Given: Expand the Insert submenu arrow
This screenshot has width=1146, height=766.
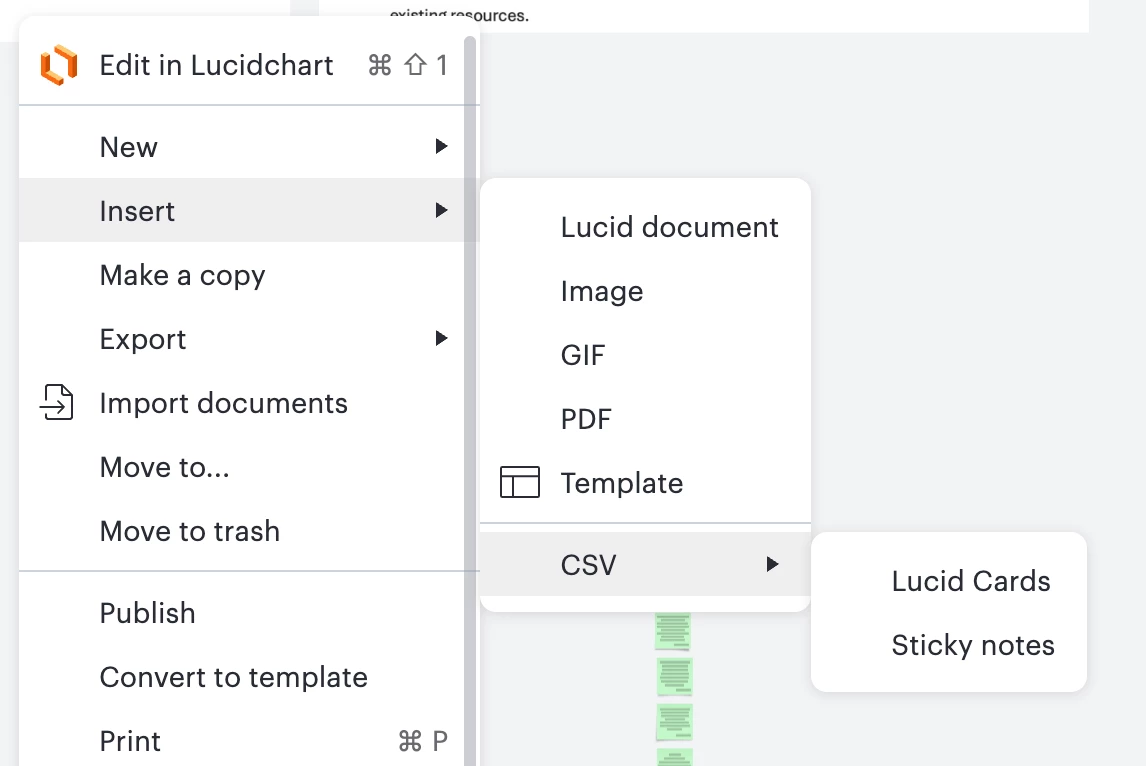Looking at the screenshot, I should (x=441, y=211).
